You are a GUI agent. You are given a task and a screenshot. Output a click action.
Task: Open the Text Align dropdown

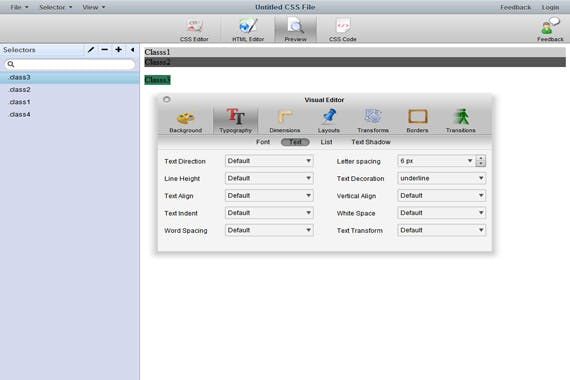pos(269,196)
